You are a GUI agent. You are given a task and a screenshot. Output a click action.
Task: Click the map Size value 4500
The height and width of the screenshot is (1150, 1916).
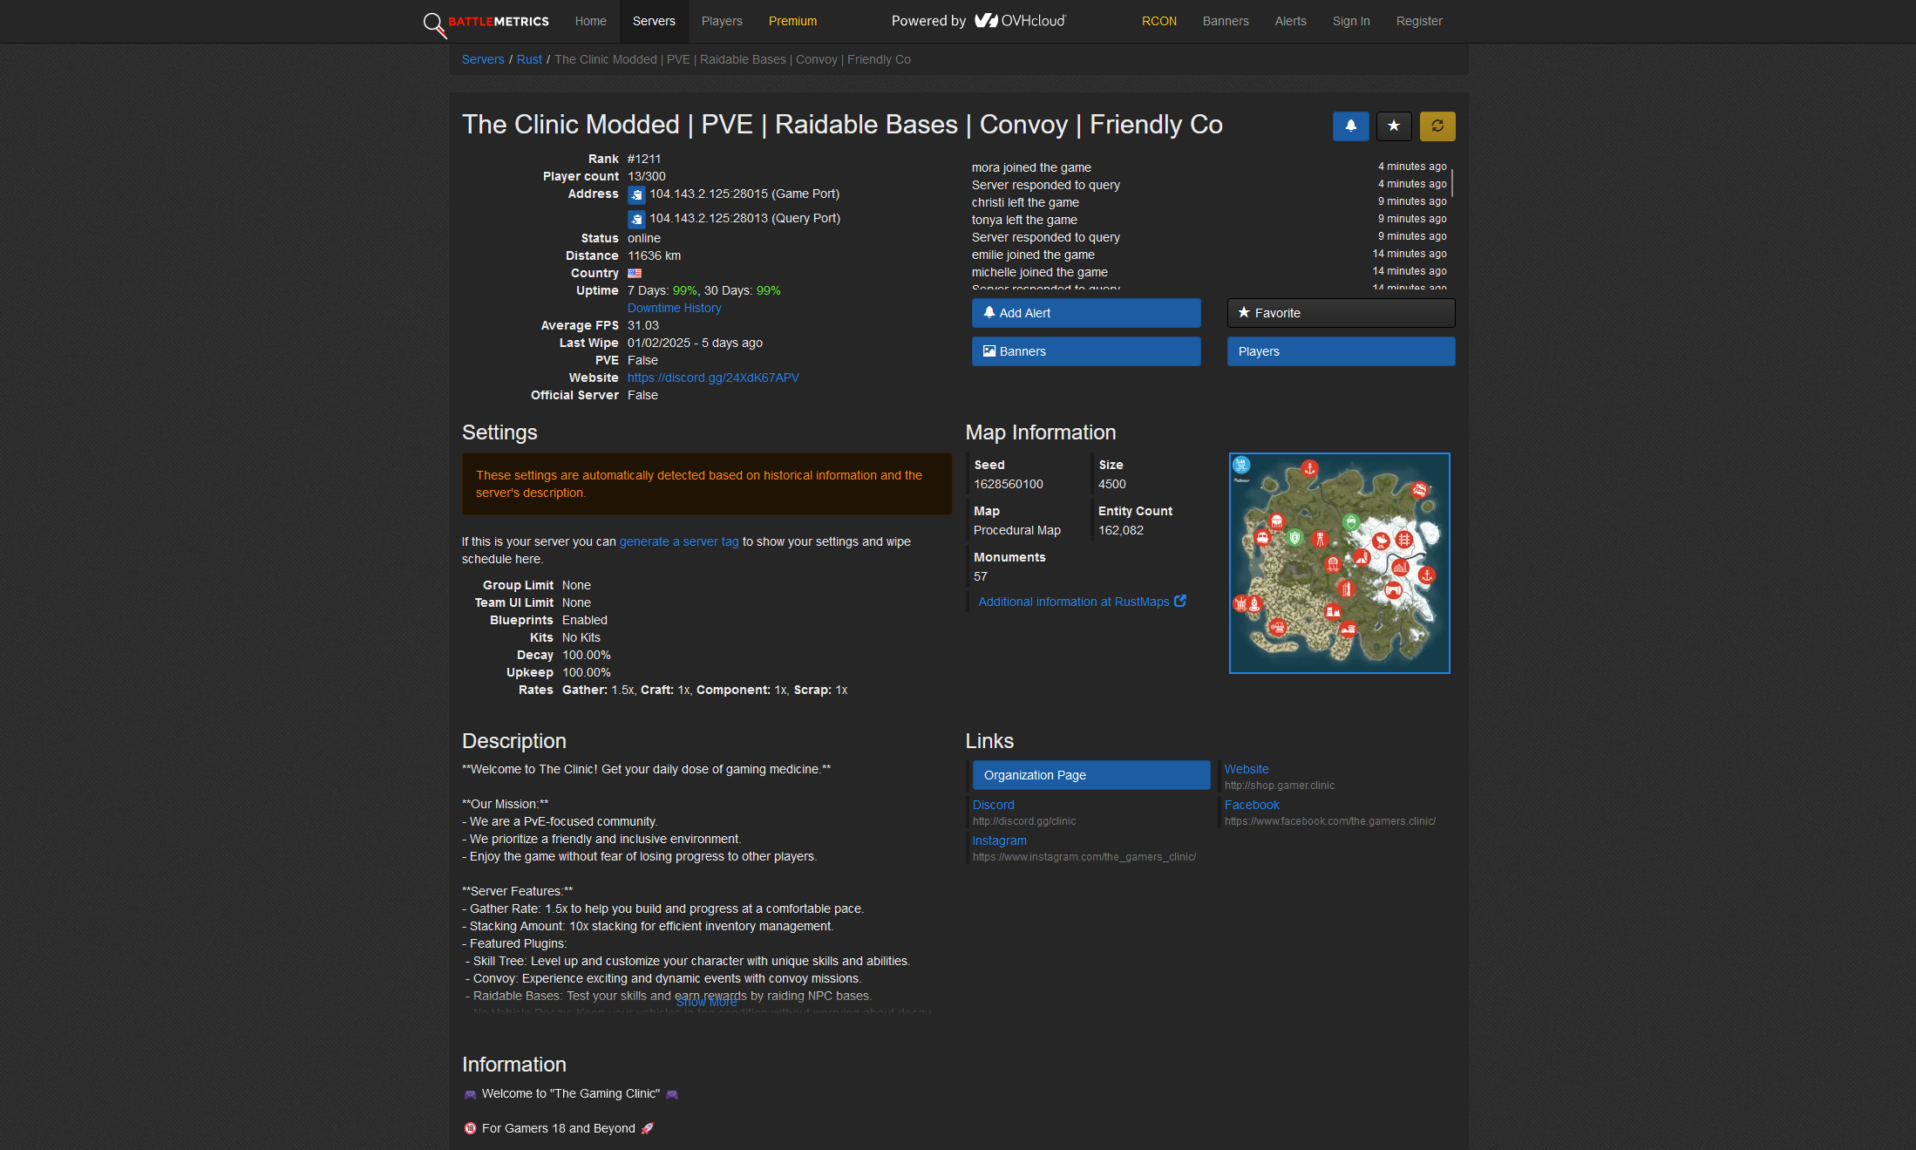coord(1112,484)
